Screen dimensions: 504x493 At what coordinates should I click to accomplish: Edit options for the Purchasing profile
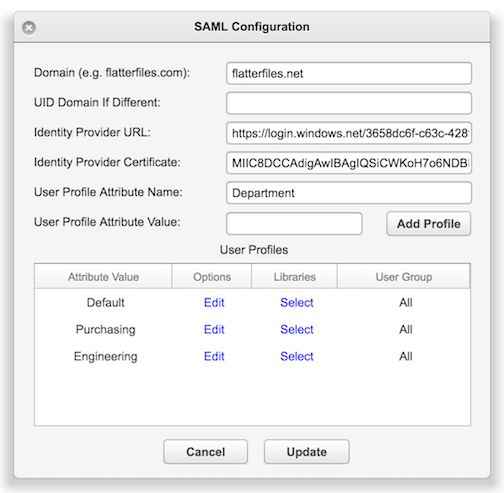click(214, 329)
